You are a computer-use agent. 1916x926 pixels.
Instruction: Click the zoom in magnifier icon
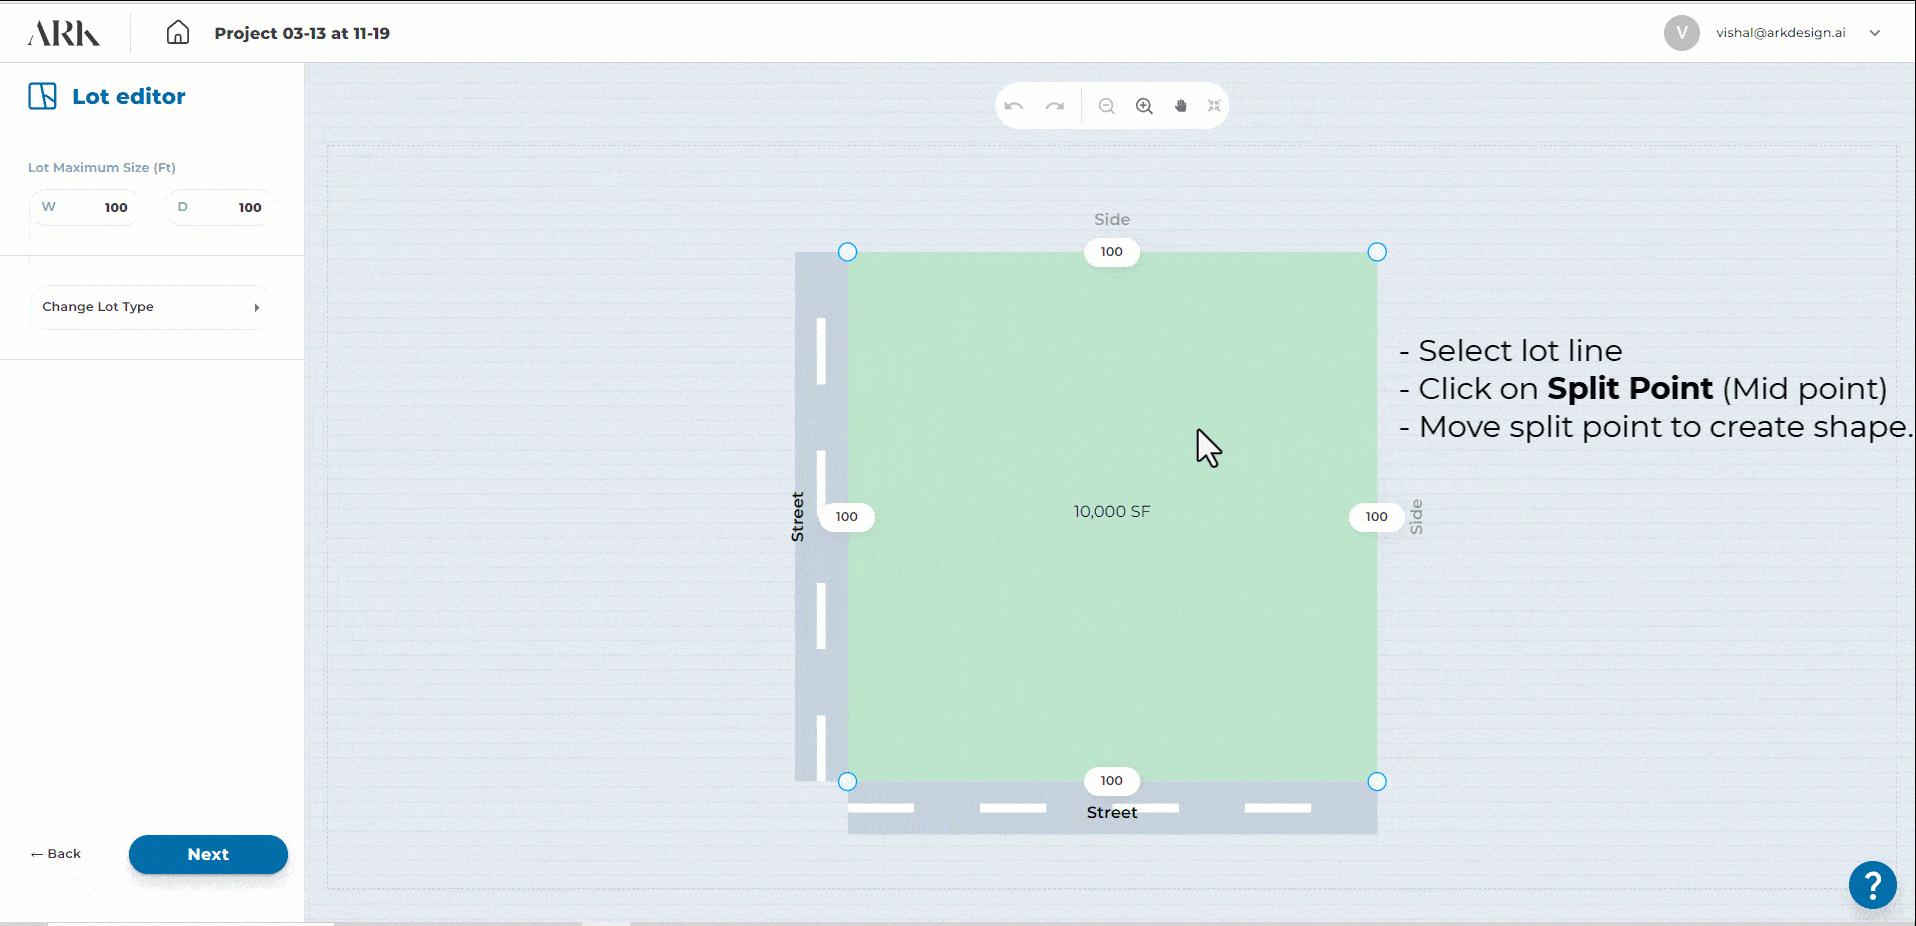click(1144, 106)
